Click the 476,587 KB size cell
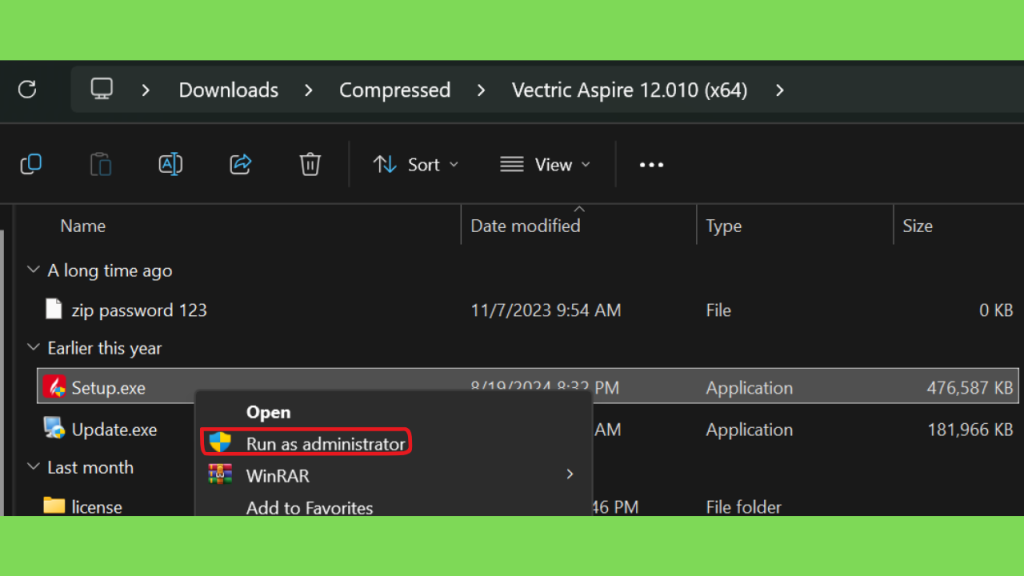This screenshot has width=1024, height=576. pos(970,388)
